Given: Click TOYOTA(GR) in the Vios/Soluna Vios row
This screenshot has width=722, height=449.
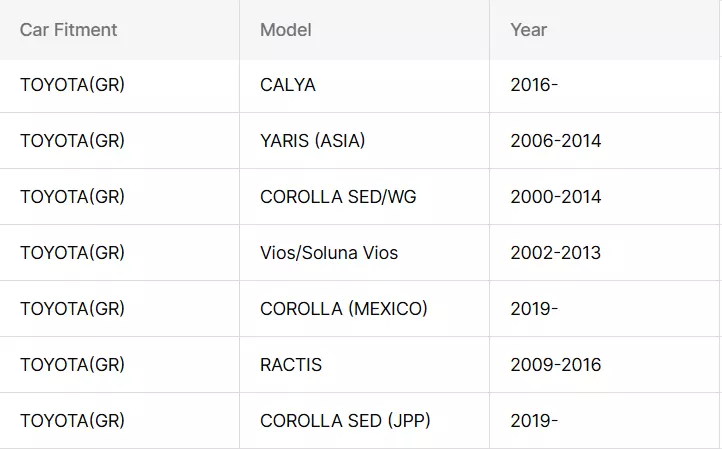Looking at the screenshot, I should [72, 253].
